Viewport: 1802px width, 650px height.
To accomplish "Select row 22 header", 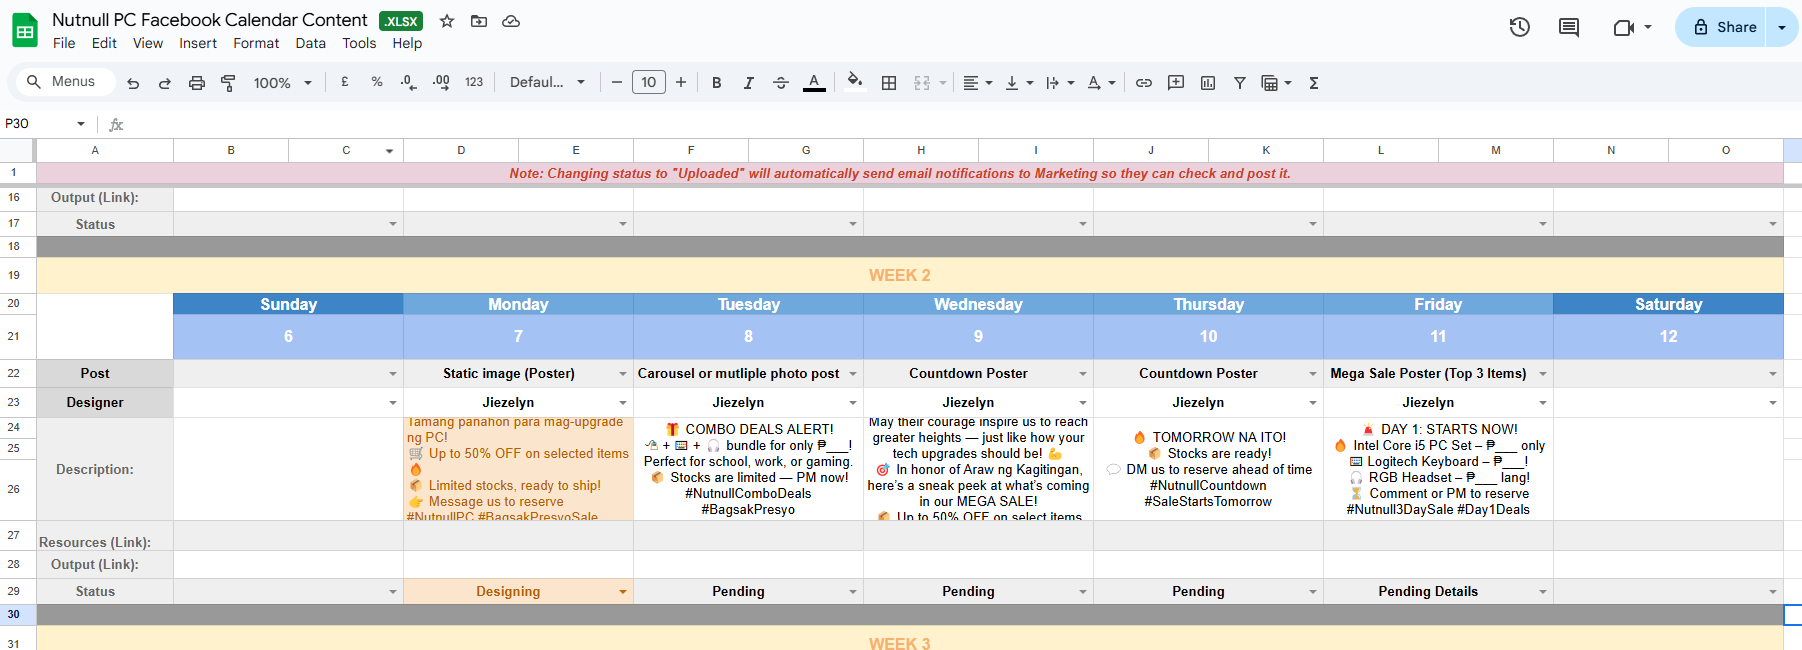I will [x=14, y=373].
